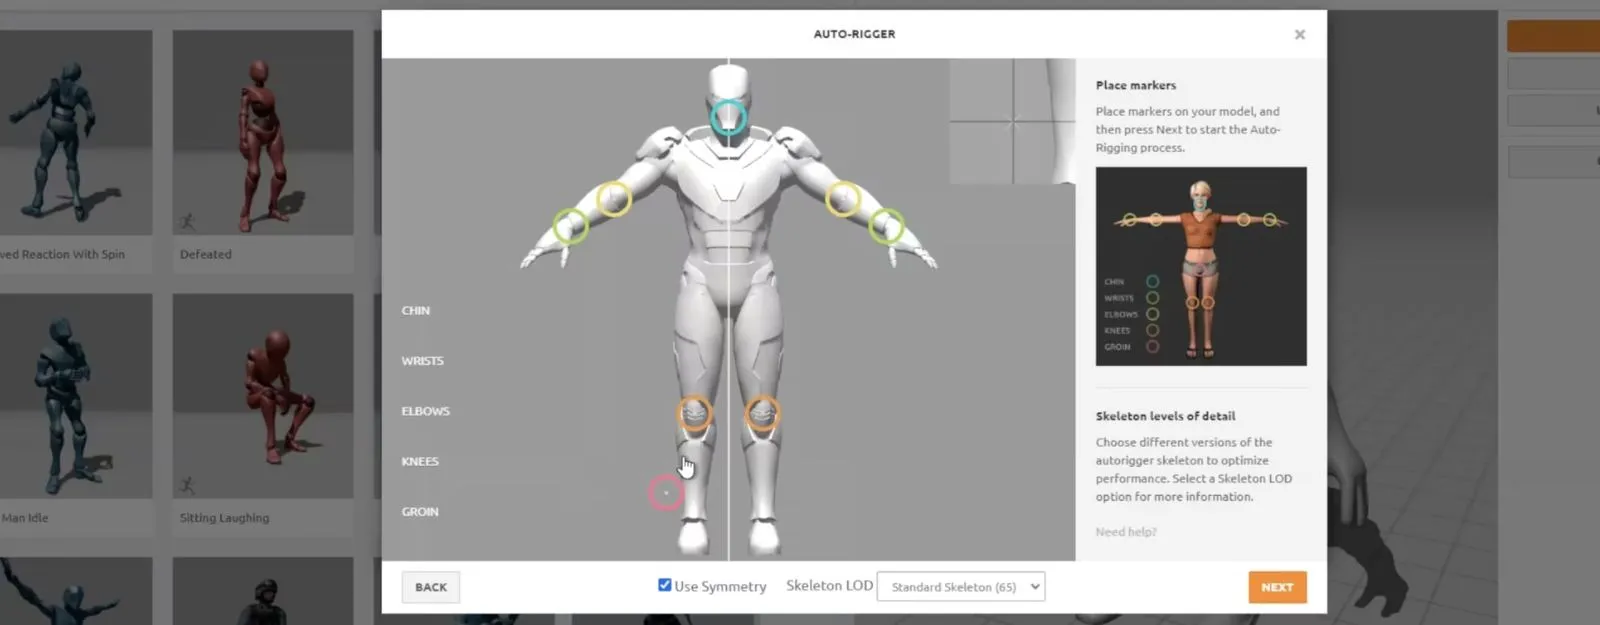Click the Place markers heading
The height and width of the screenshot is (625, 1600).
[1136, 85]
